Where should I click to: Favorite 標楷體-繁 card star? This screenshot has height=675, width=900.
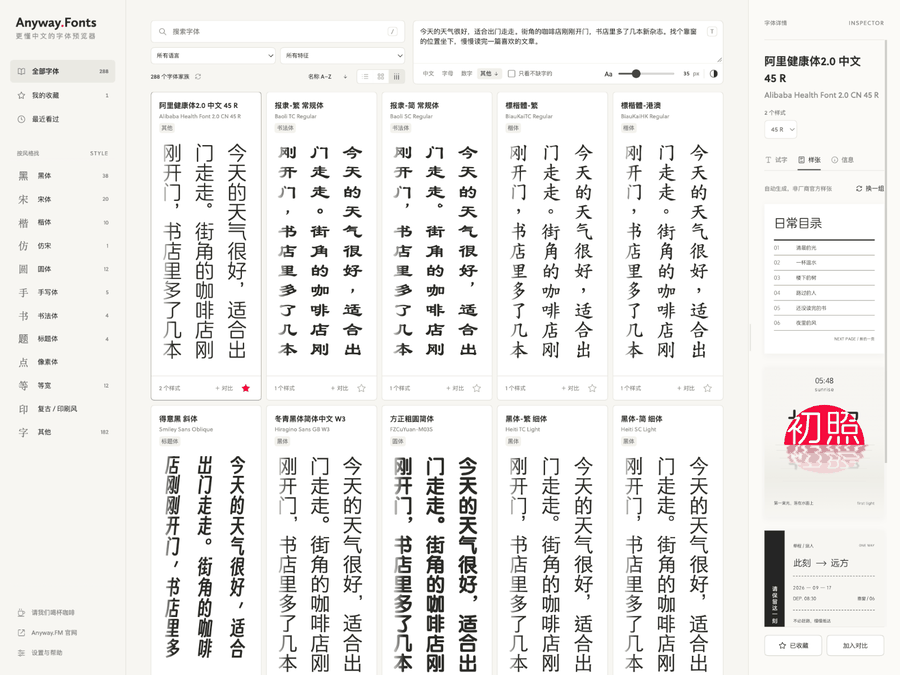[x=592, y=388]
